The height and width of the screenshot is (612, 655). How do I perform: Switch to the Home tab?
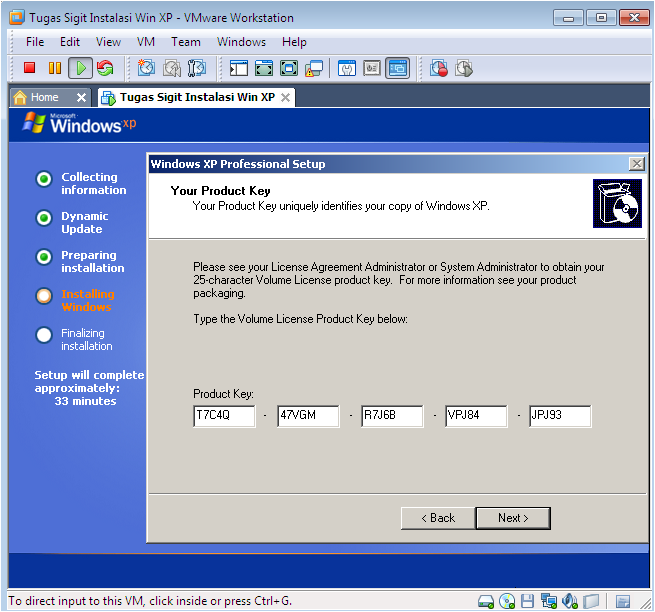pyautogui.click(x=50, y=97)
